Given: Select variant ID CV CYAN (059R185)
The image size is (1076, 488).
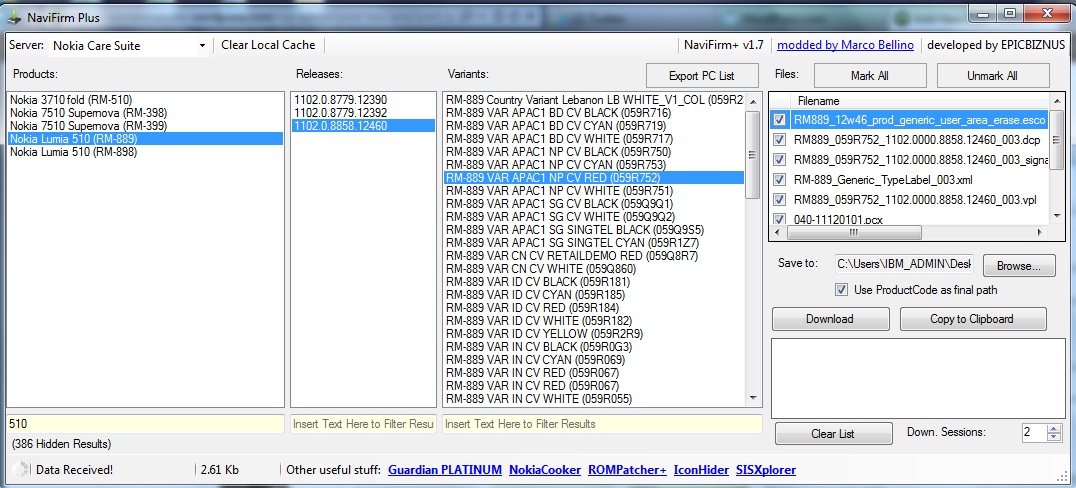Looking at the screenshot, I should [594, 295].
